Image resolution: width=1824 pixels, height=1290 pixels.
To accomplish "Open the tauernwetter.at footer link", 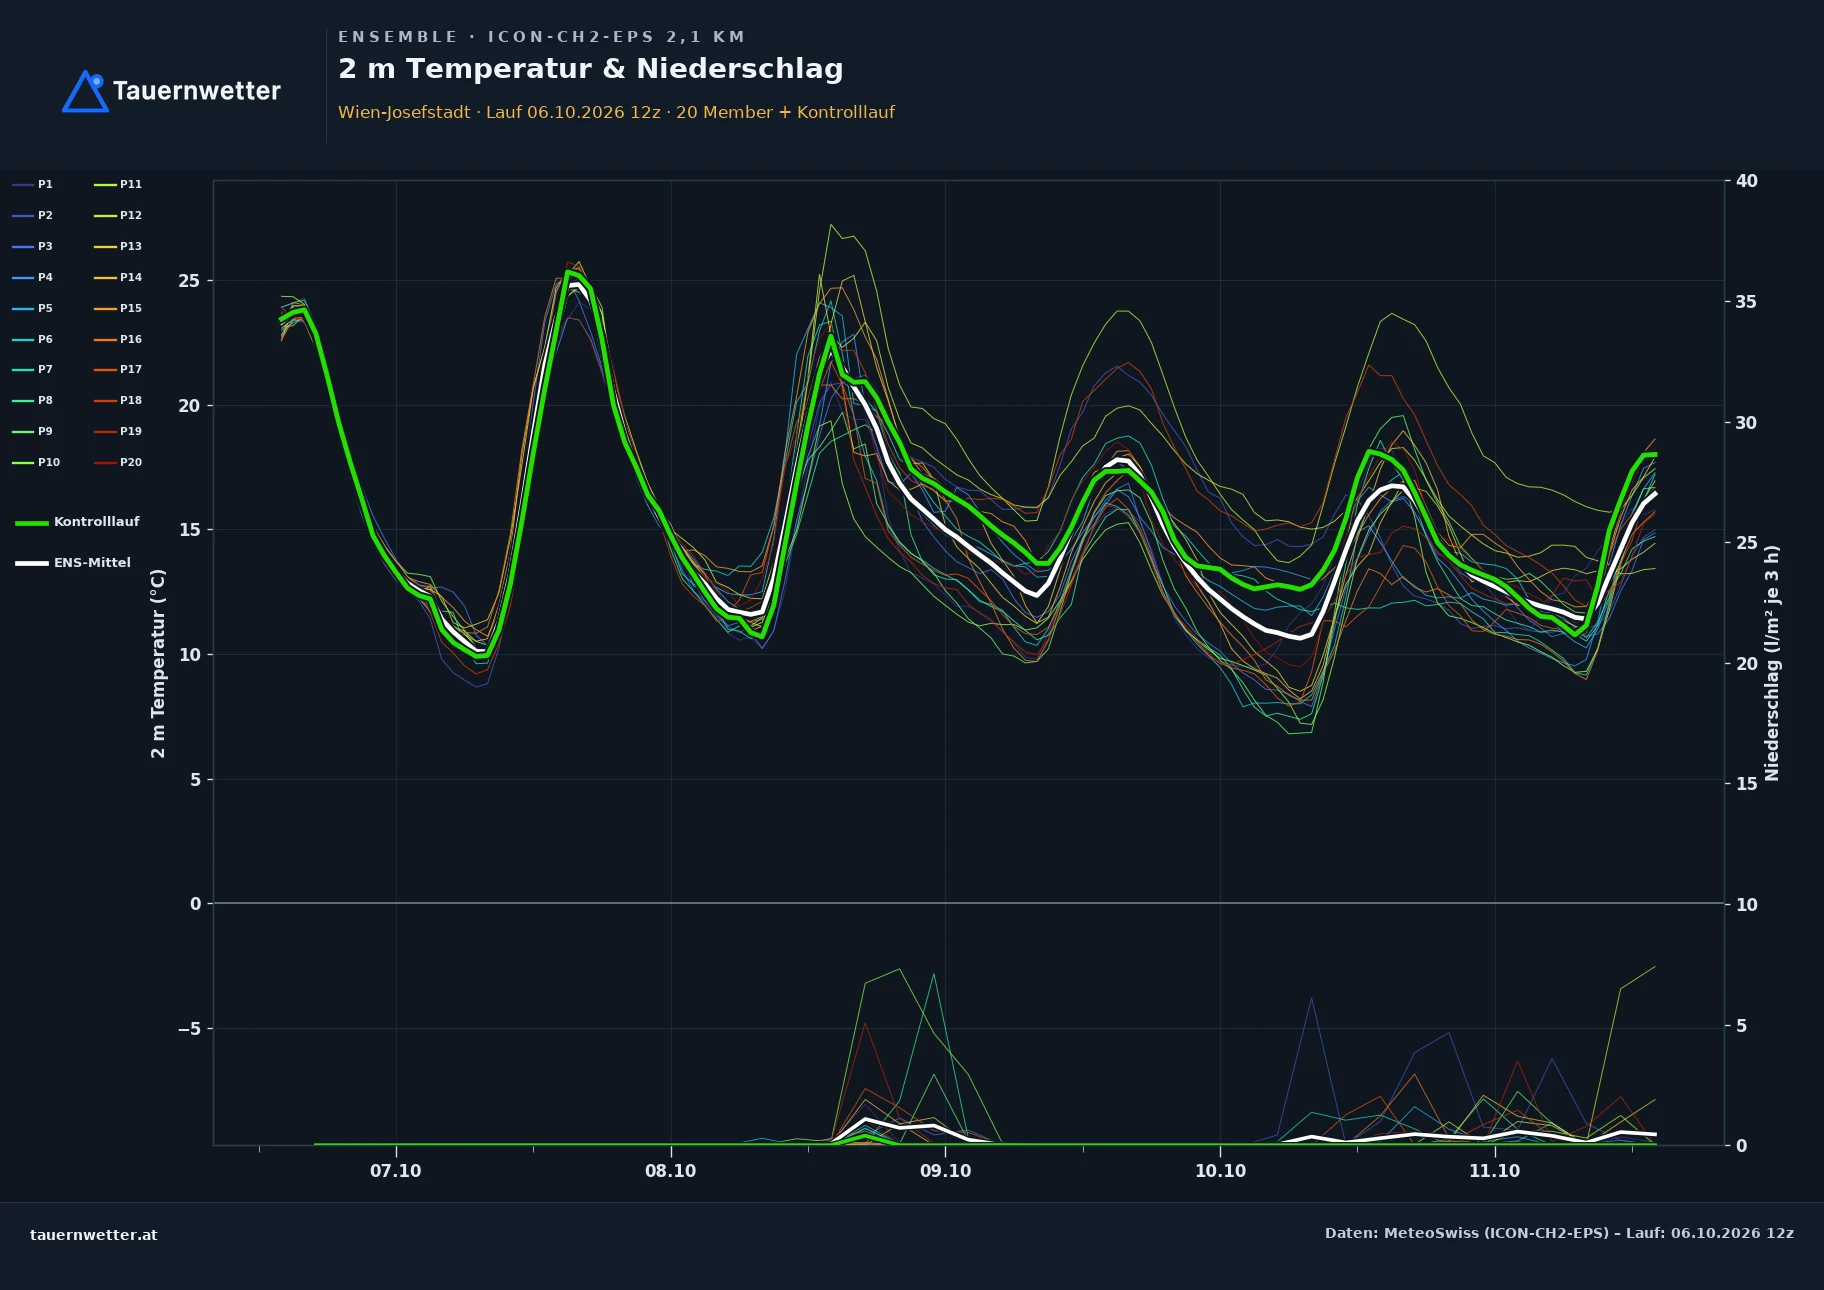I will (94, 1235).
